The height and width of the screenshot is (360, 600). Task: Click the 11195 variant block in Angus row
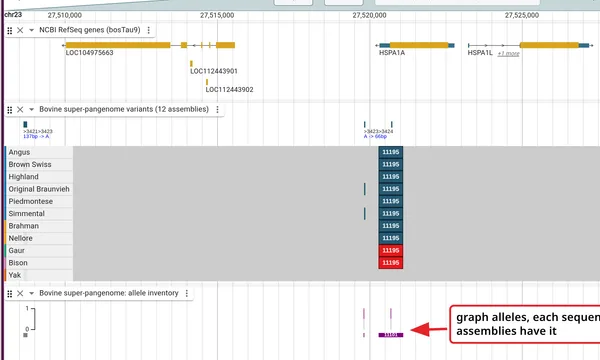point(391,152)
